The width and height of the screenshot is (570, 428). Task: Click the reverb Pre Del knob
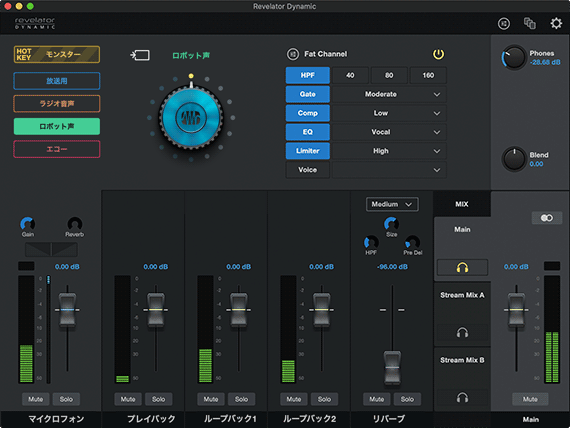click(413, 243)
